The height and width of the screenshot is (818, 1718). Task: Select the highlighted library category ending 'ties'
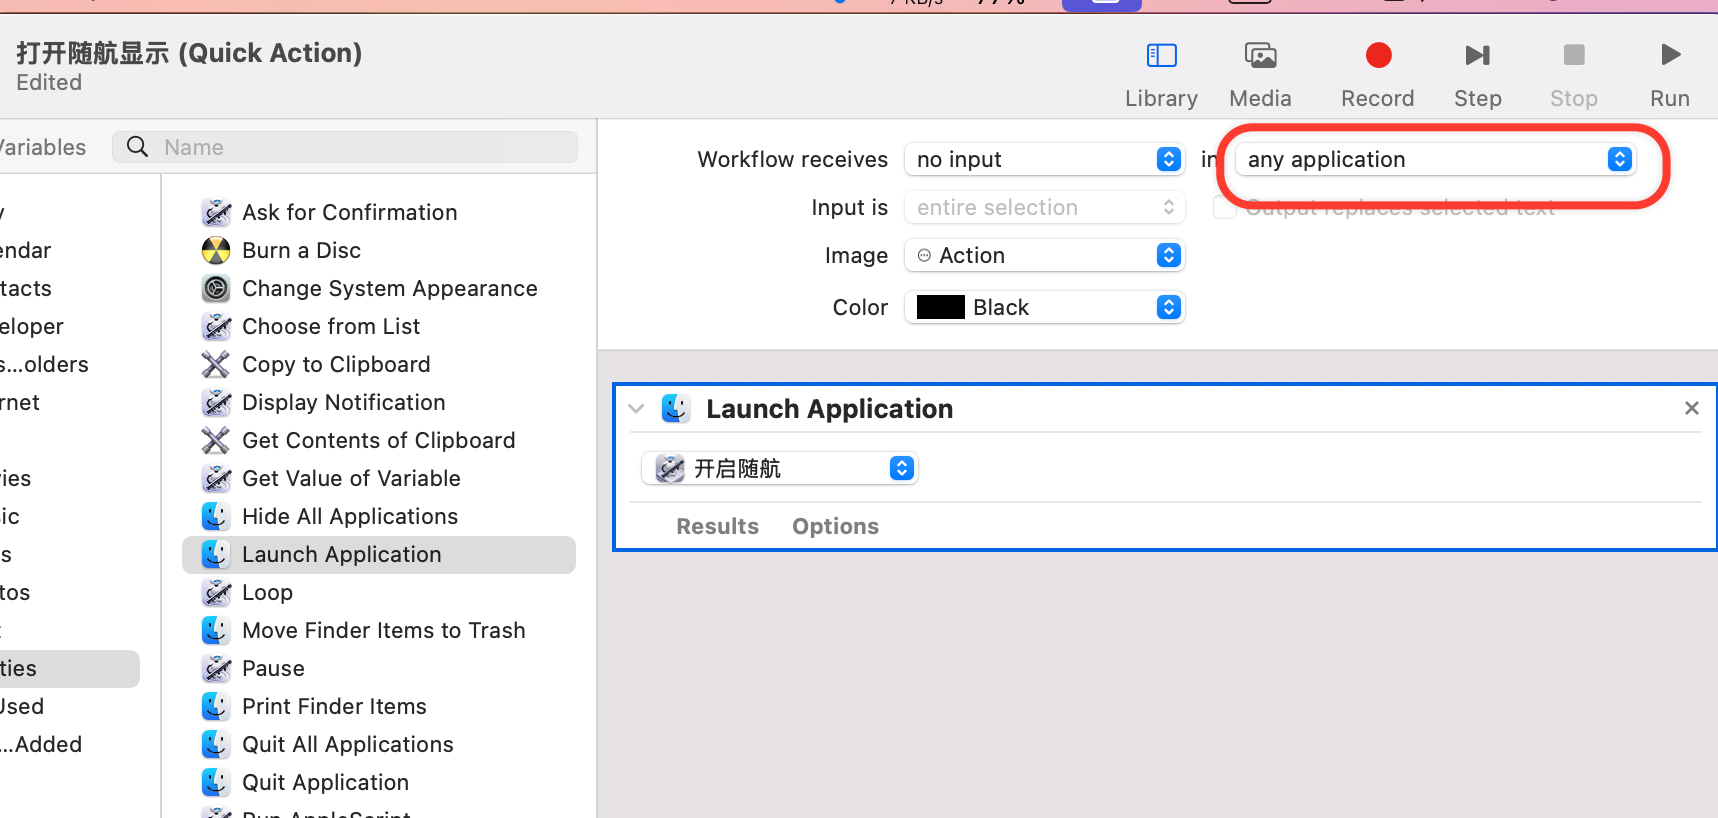pyautogui.click(x=69, y=668)
